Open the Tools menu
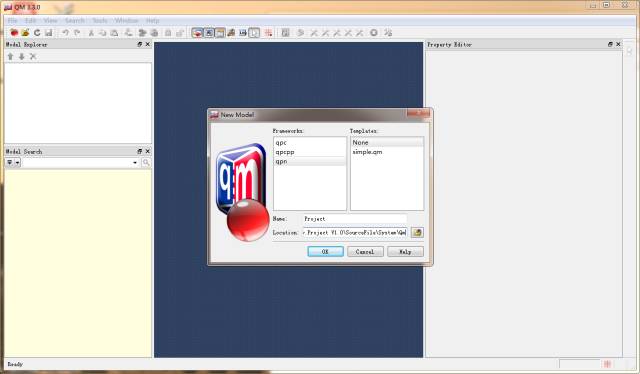 tap(100, 20)
